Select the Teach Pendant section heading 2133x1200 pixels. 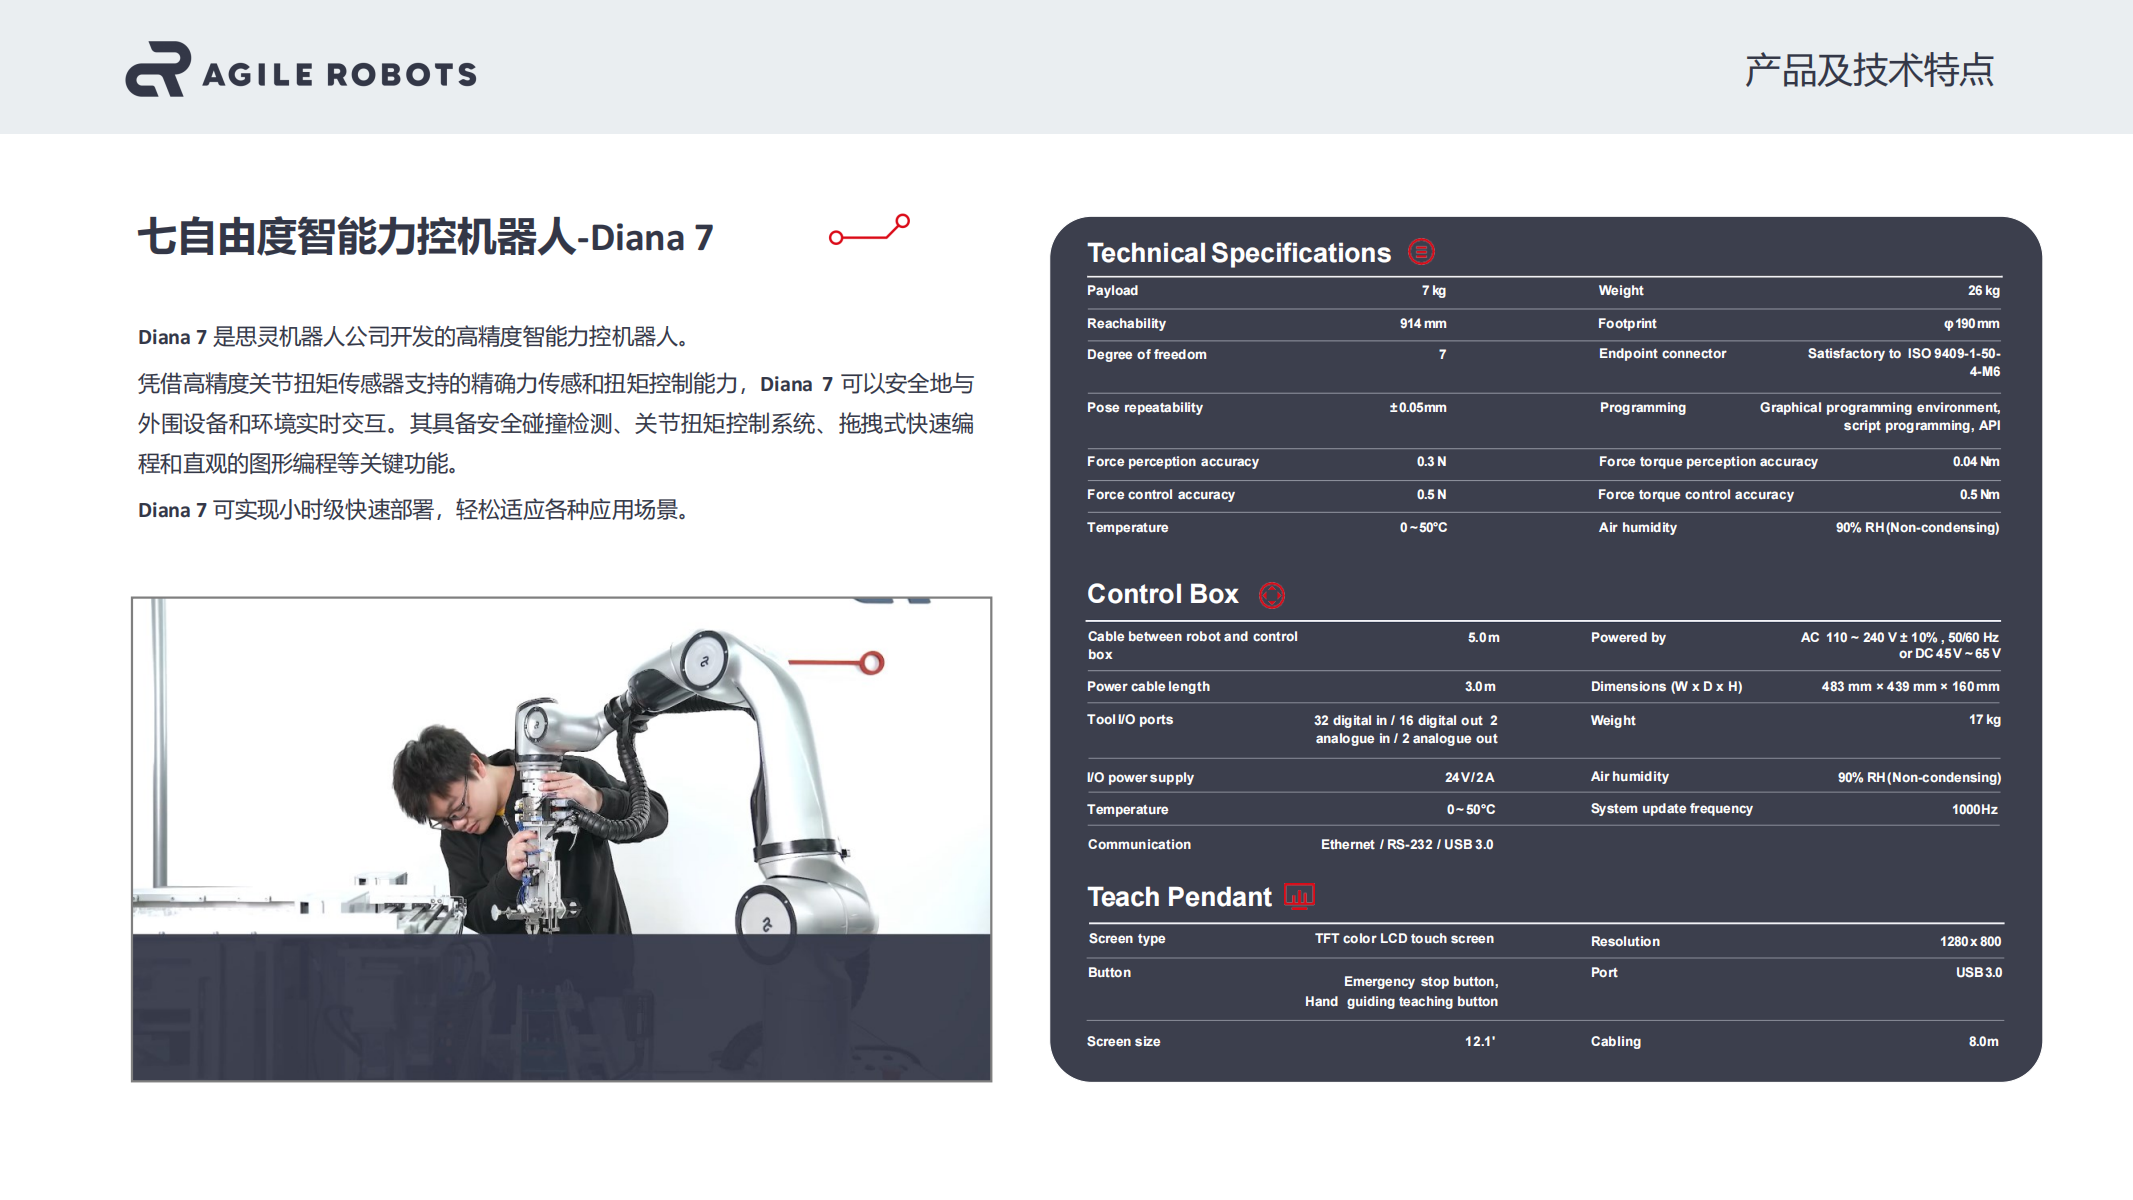1179,897
